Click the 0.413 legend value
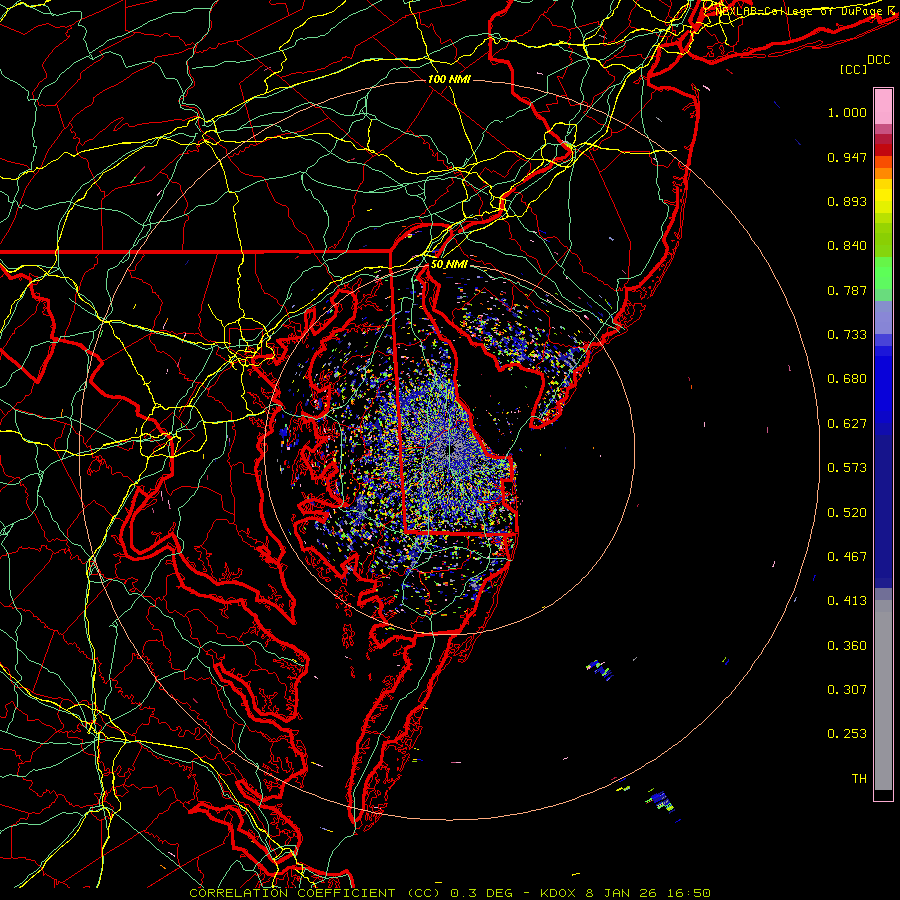900x900 pixels. click(847, 601)
